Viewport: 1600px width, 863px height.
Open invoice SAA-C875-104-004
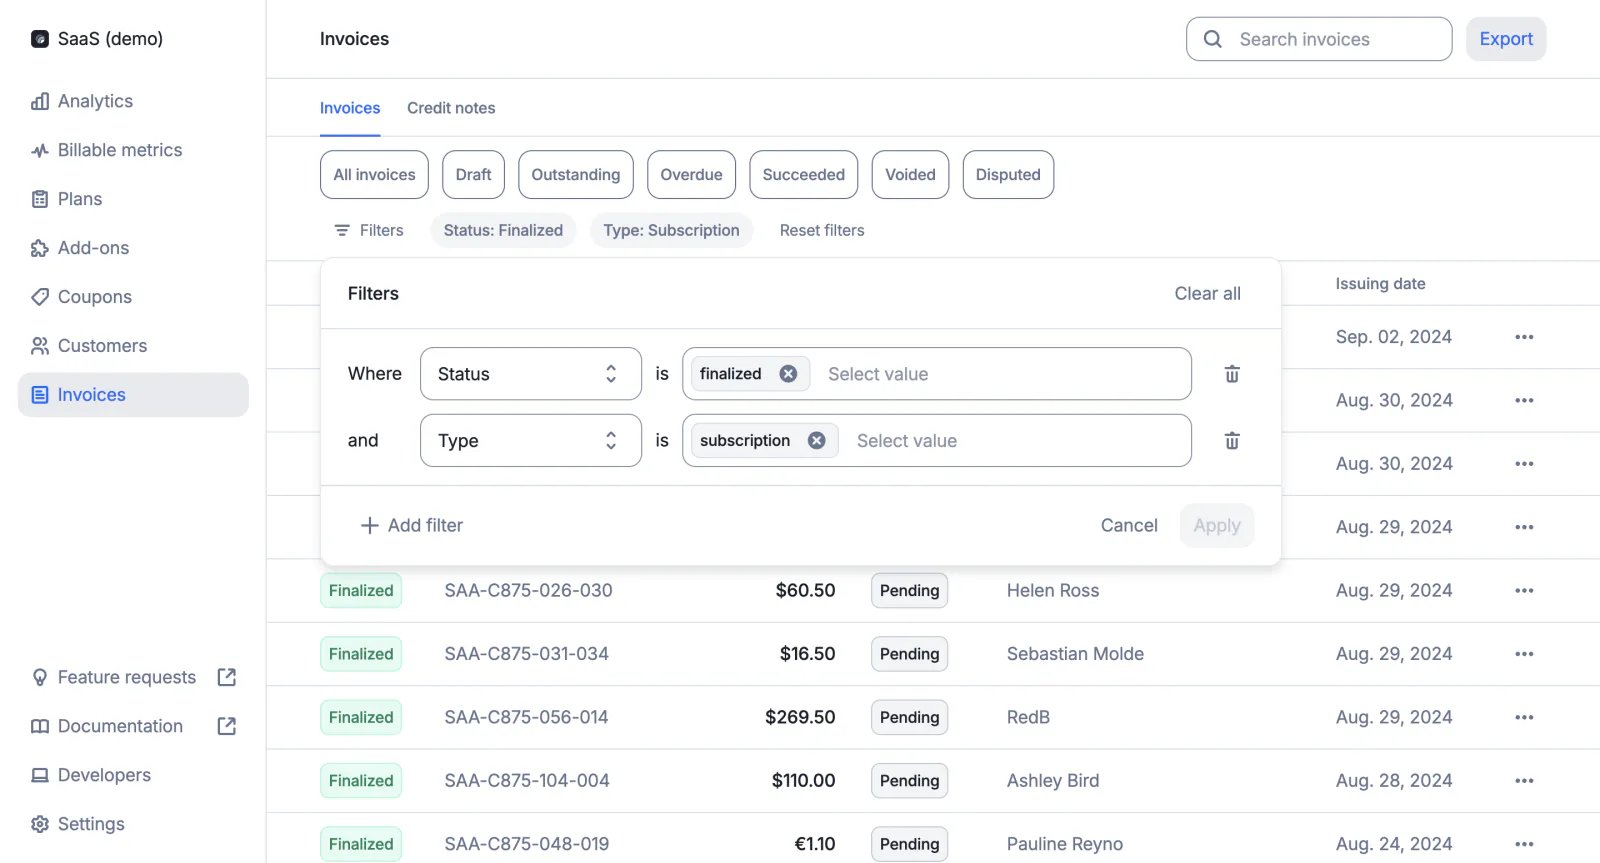coord(527,781)
